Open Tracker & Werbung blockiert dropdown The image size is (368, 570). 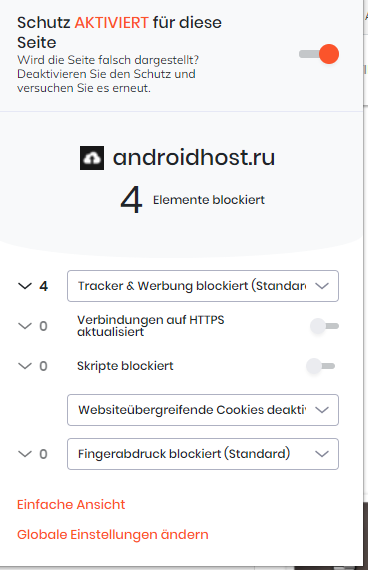203,286
